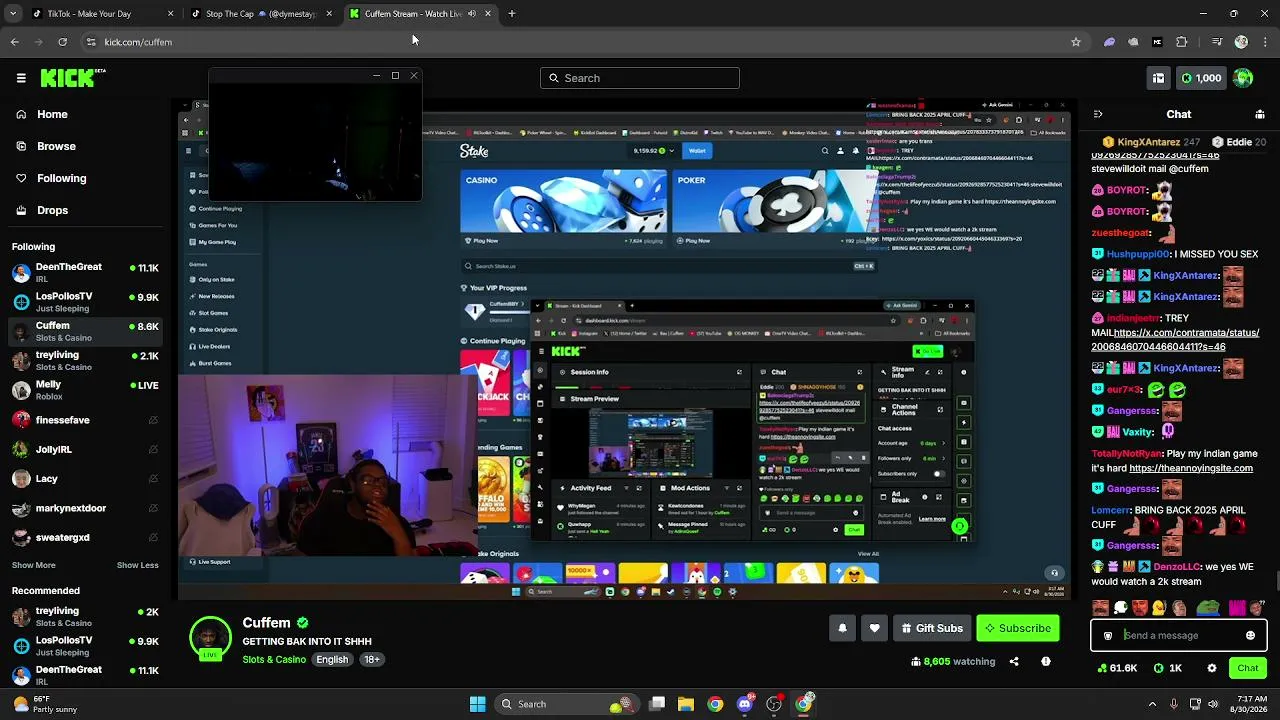The height and width of the screenshot is (720, 1280).
Task: Collapse followed channels with Show Less
Action: click(x=137, y=565)
